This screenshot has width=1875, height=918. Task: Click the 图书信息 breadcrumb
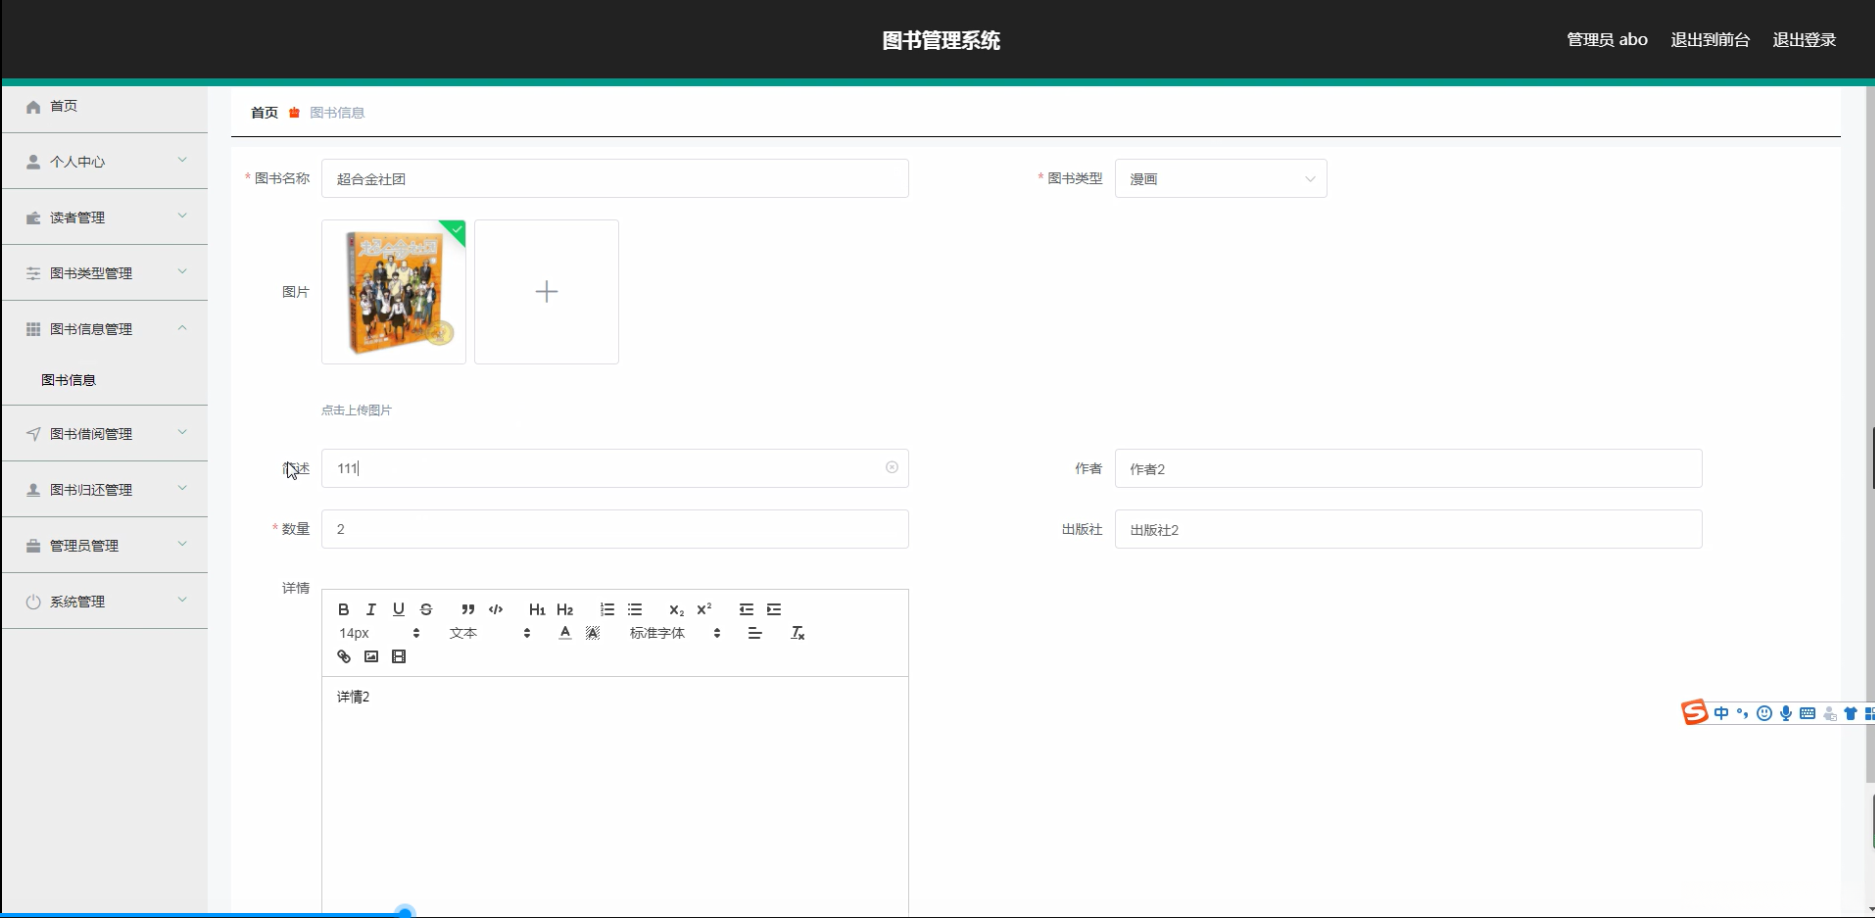click(337, 113)
